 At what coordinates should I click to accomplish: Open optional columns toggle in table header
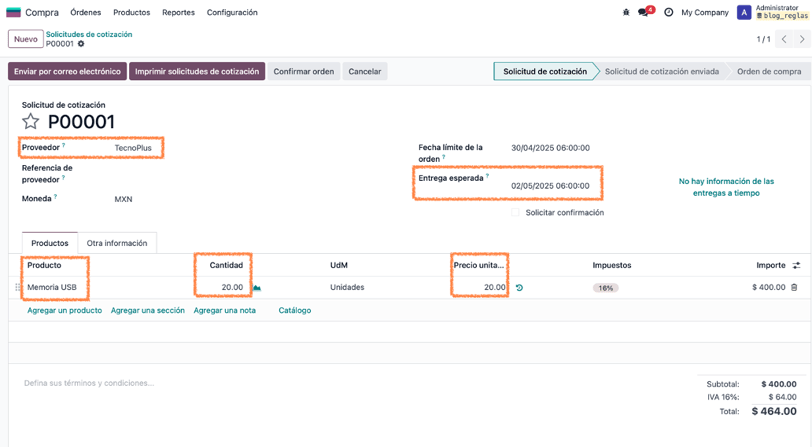tap(796, 265)
